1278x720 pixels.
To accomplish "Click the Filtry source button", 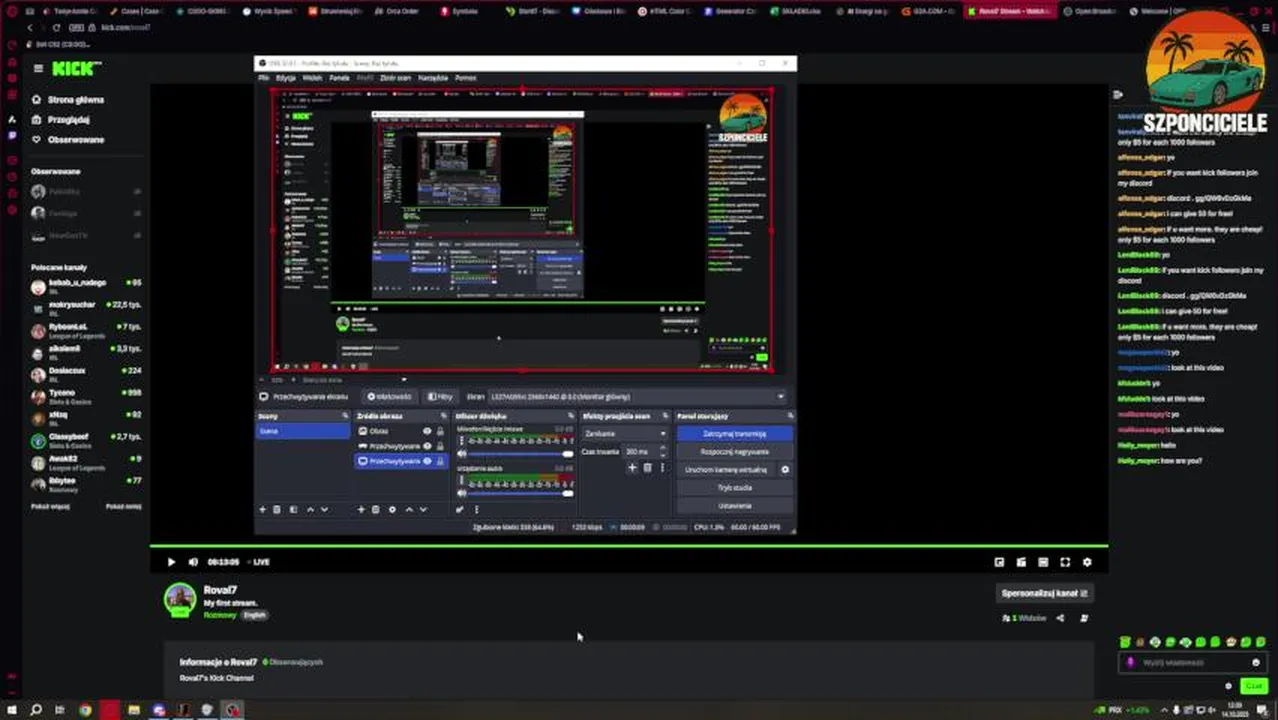I will tap(440, 397).
